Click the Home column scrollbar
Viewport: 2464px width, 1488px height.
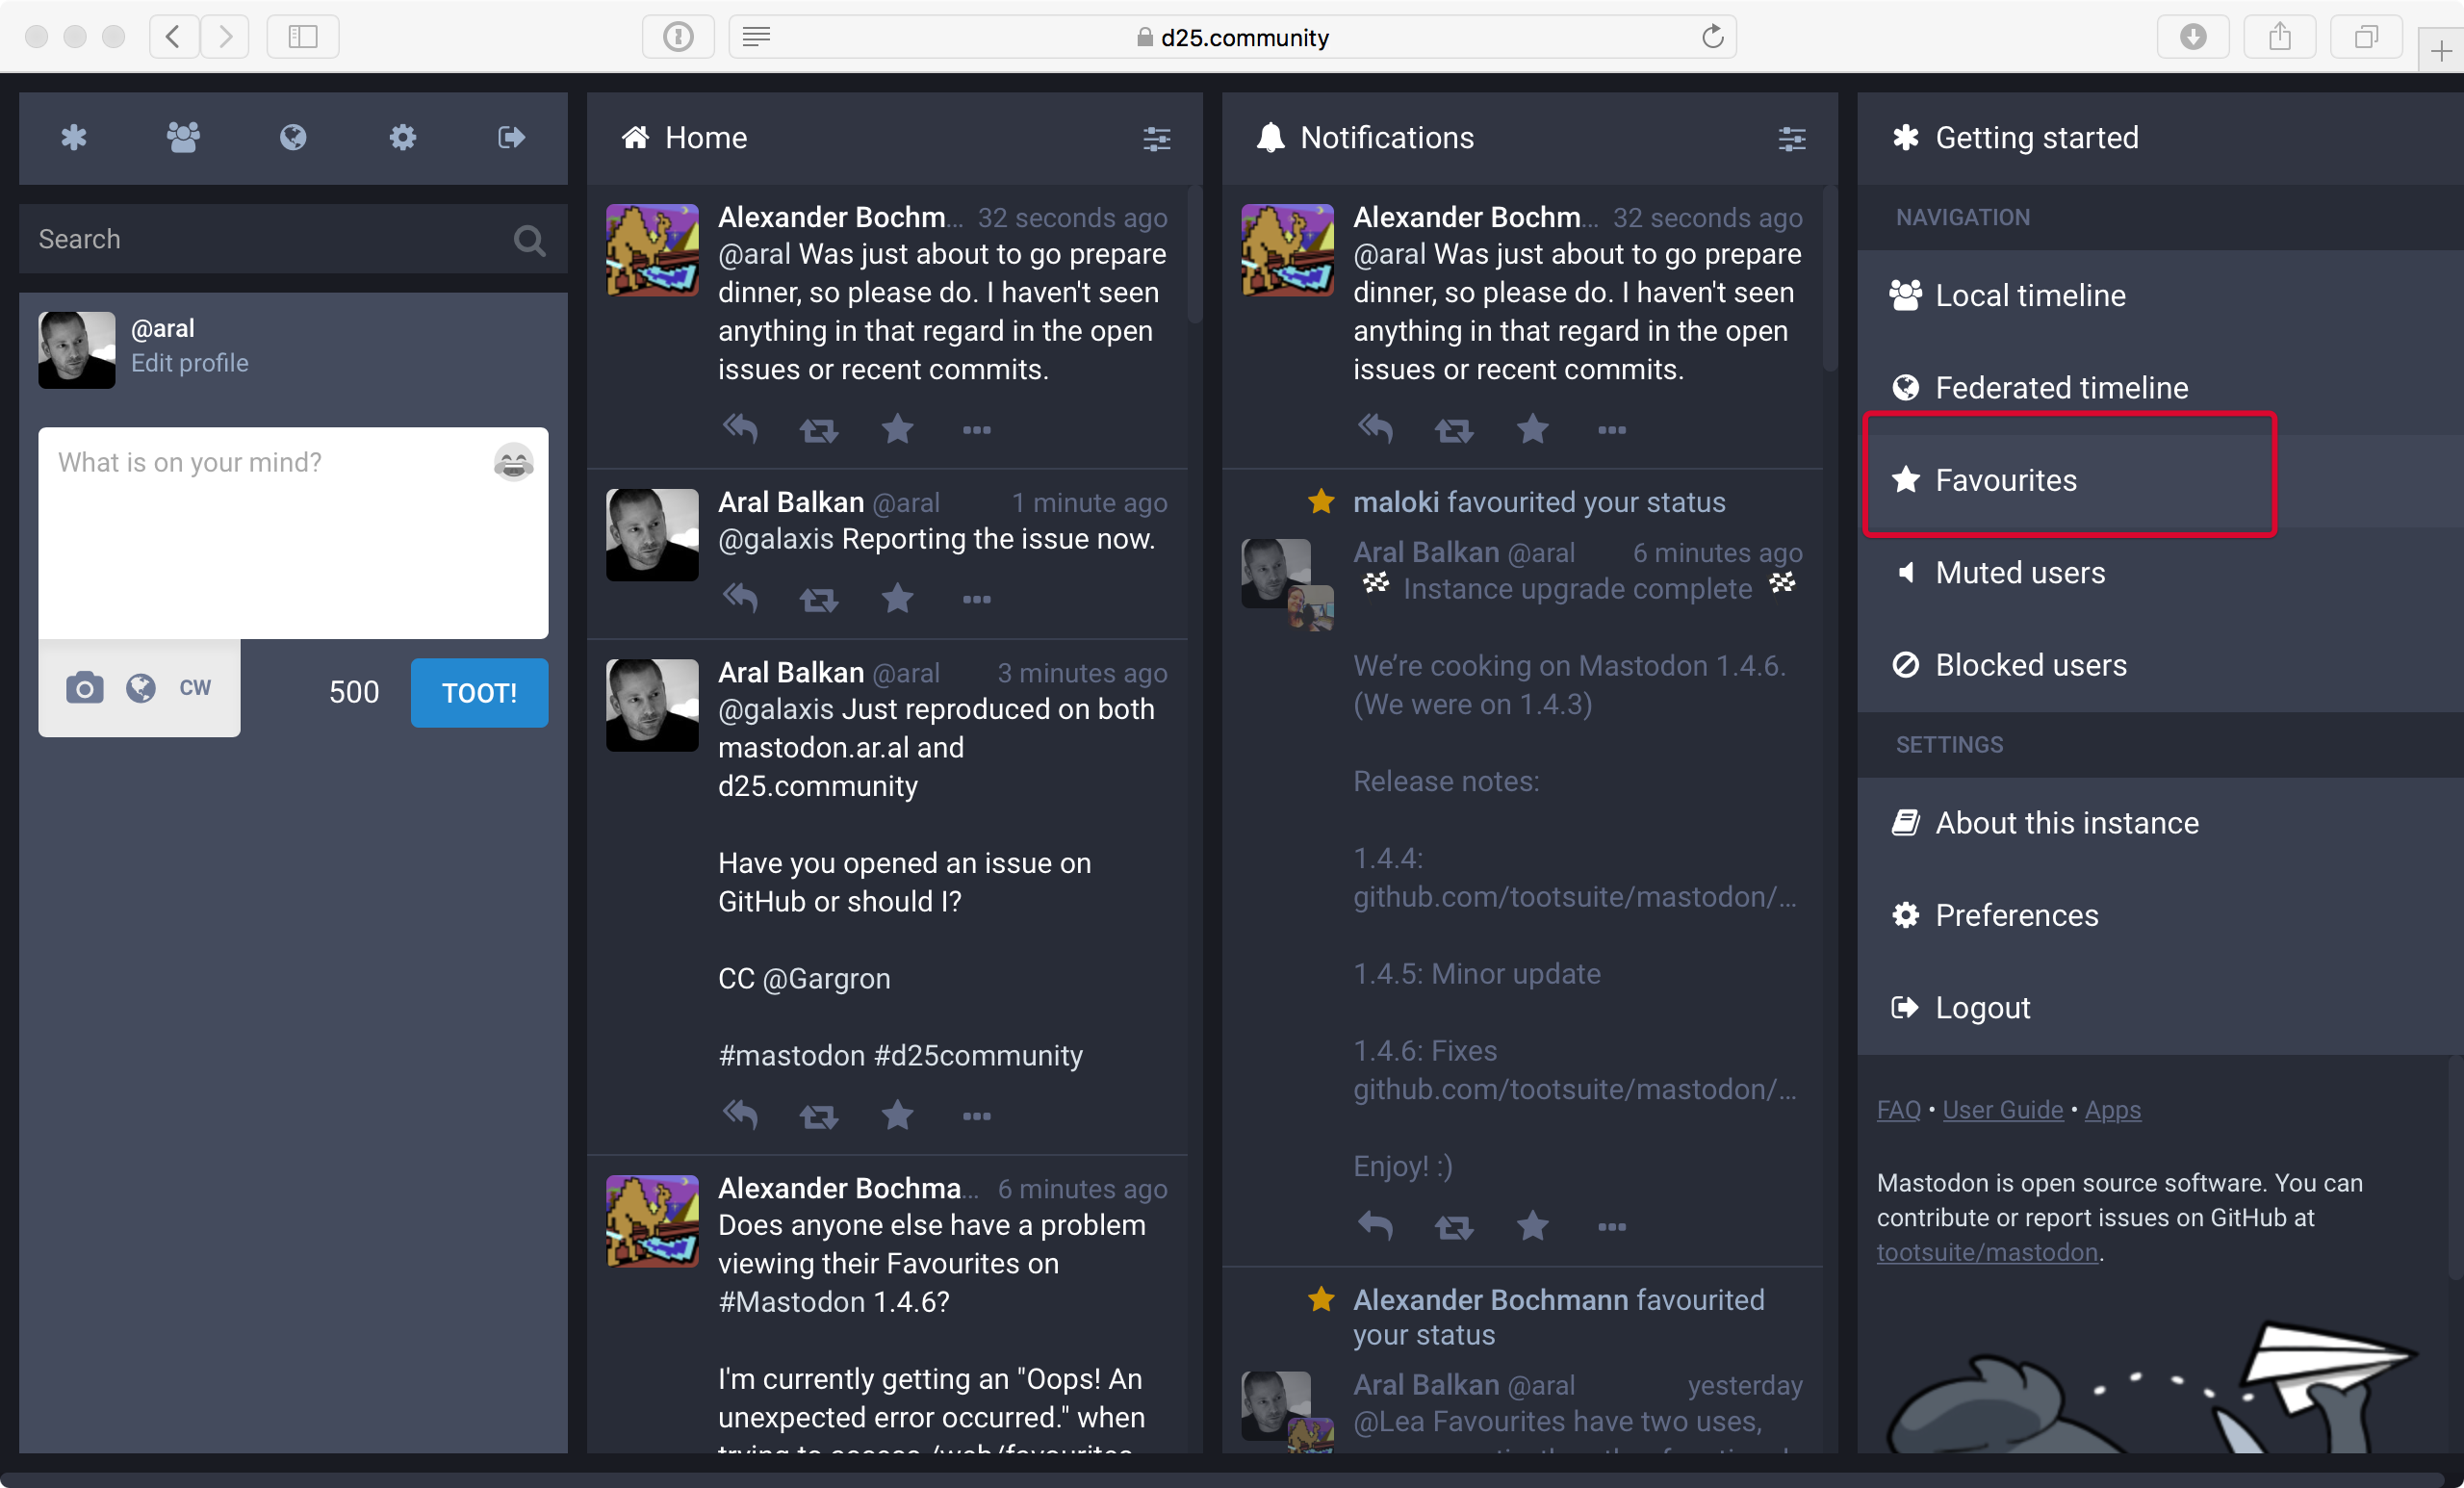click(x=1194, y=255)
